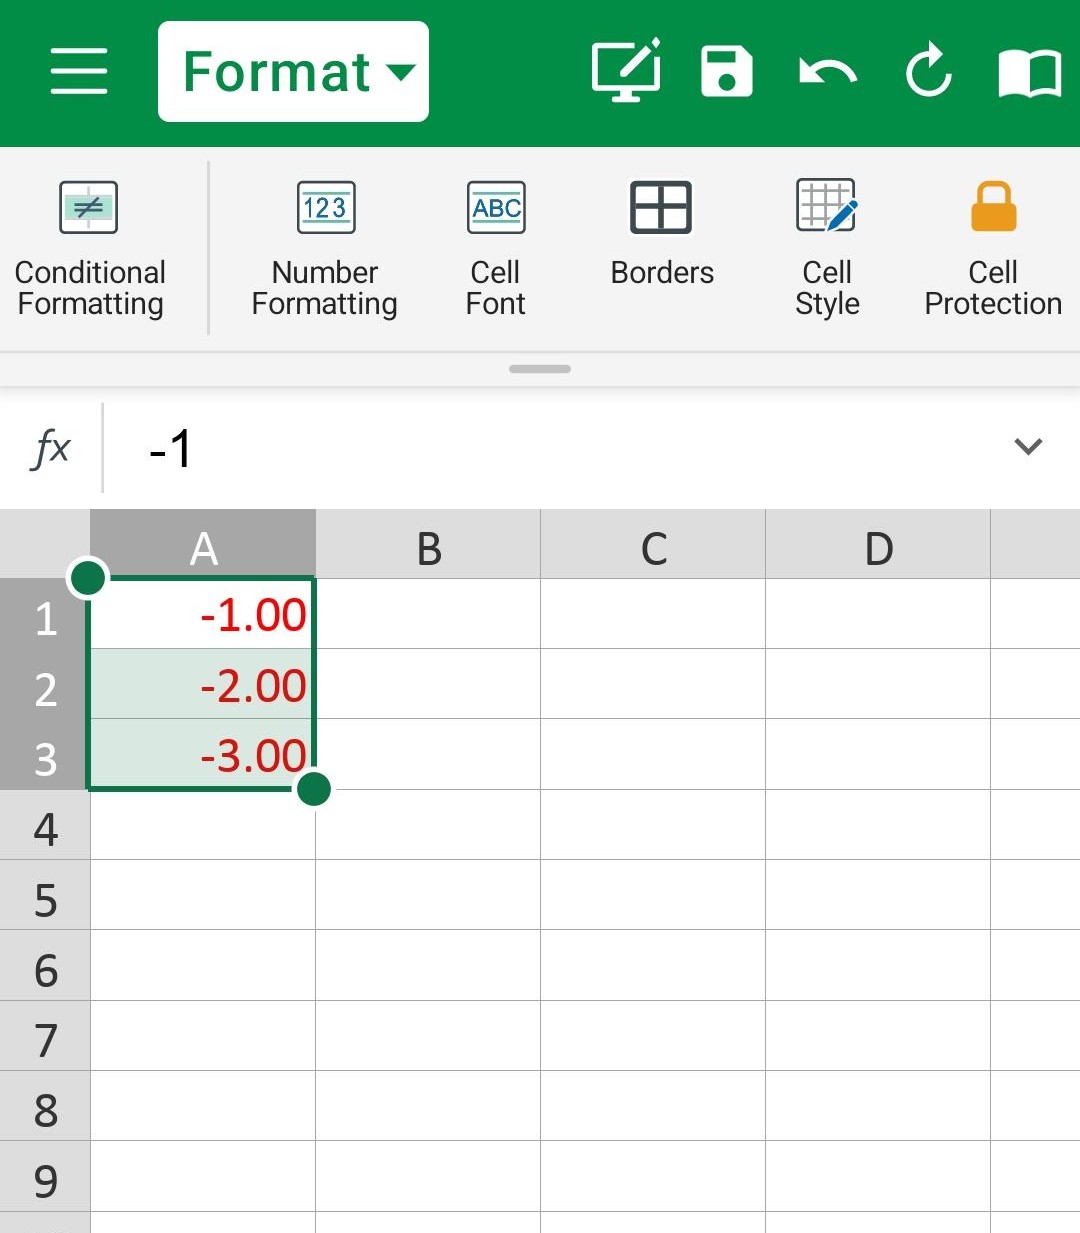Select column C header

[x=653, y=544]
